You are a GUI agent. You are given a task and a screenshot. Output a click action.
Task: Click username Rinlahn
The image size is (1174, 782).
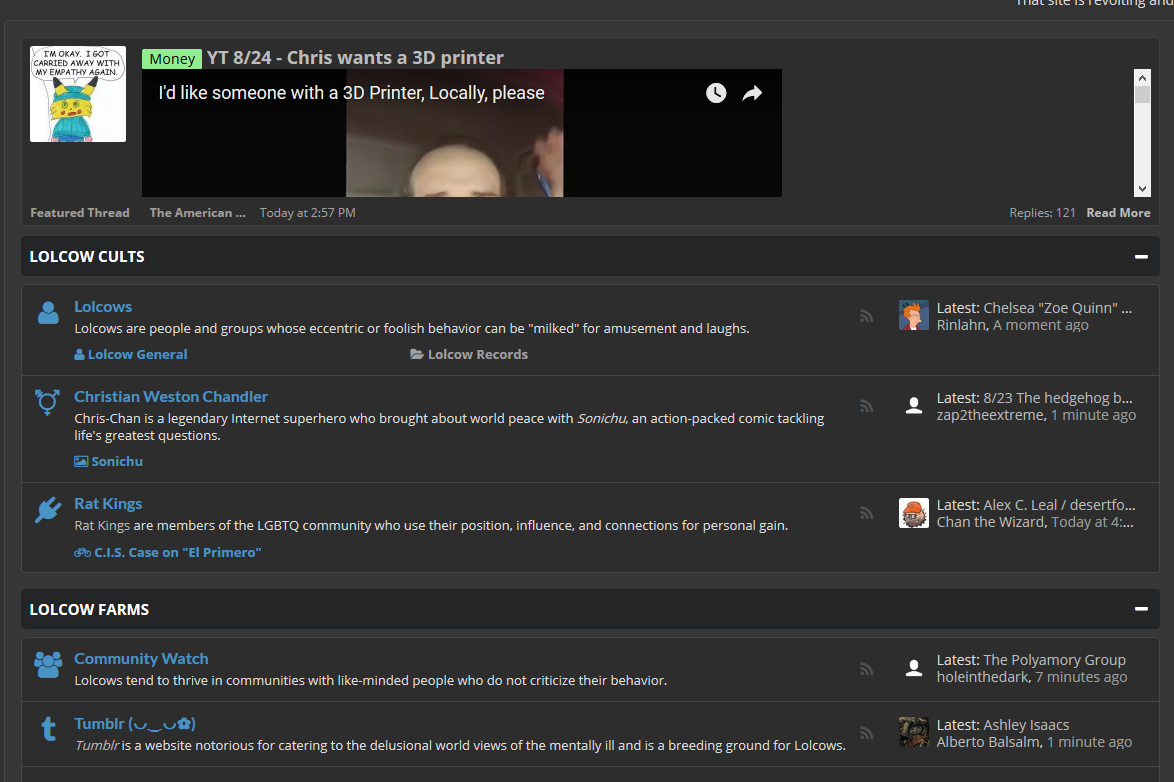[x=961, y=325]
